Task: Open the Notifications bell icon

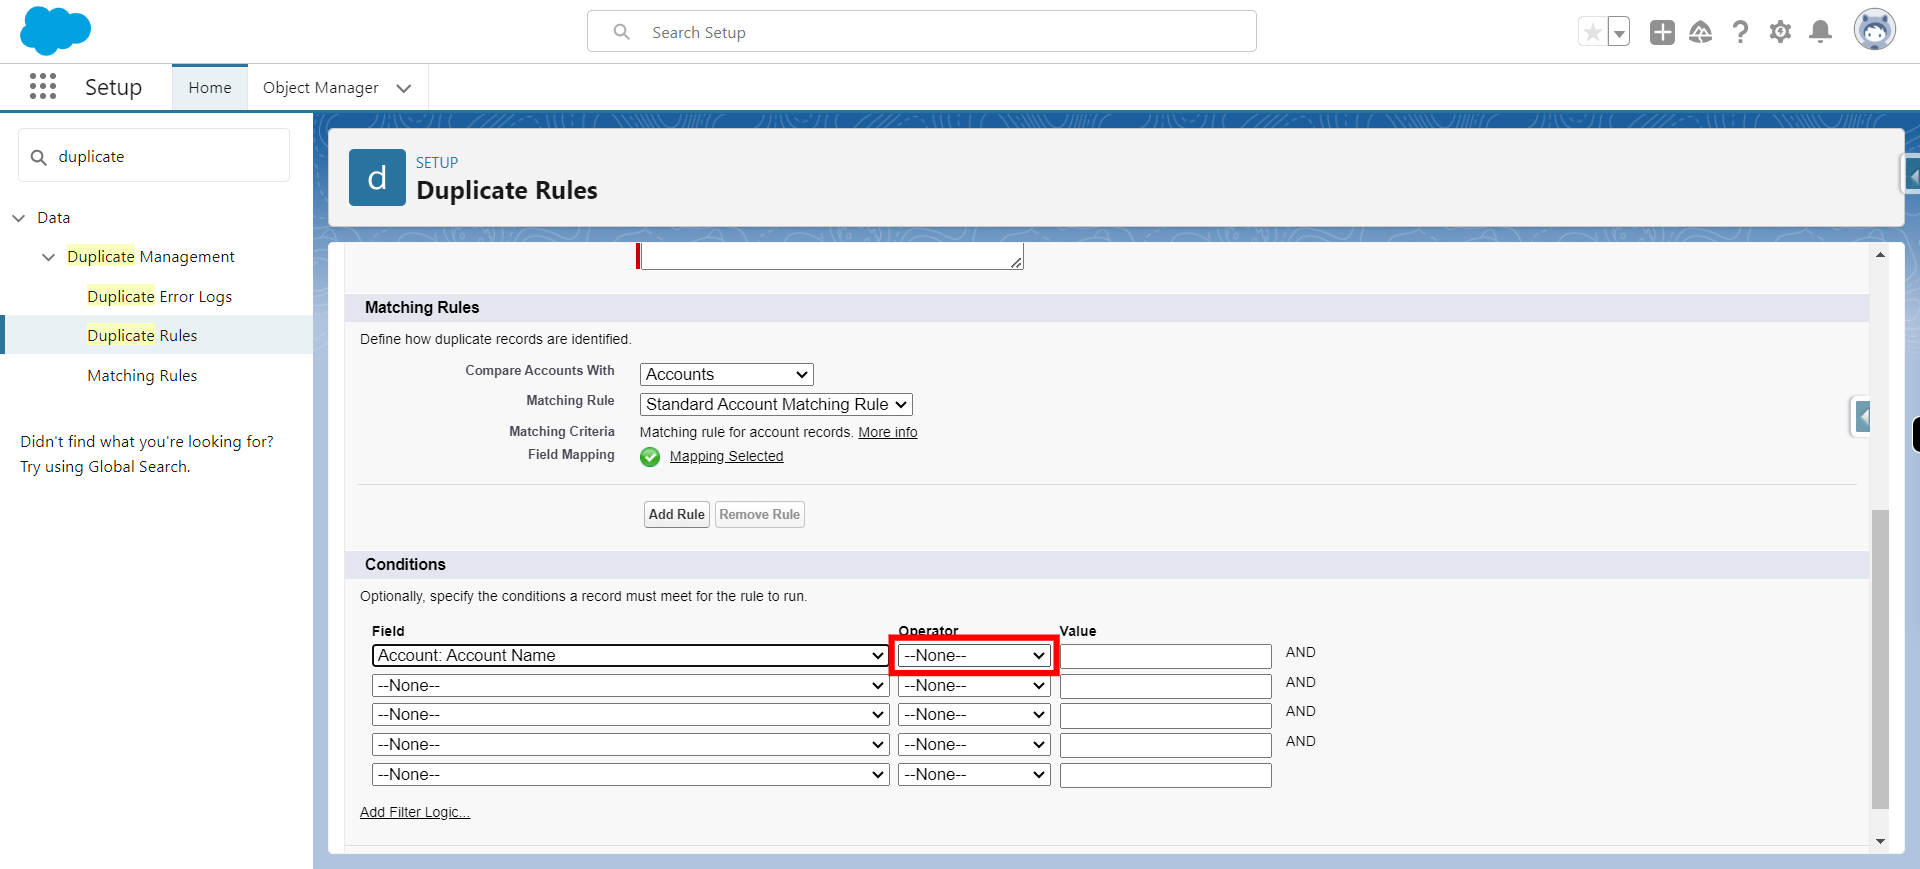Action: 1821,32
